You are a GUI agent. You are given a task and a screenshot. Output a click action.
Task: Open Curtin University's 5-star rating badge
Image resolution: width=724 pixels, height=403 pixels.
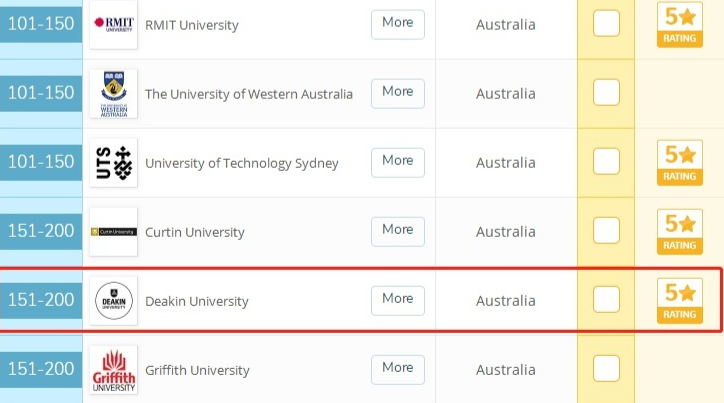pos(680,232)
